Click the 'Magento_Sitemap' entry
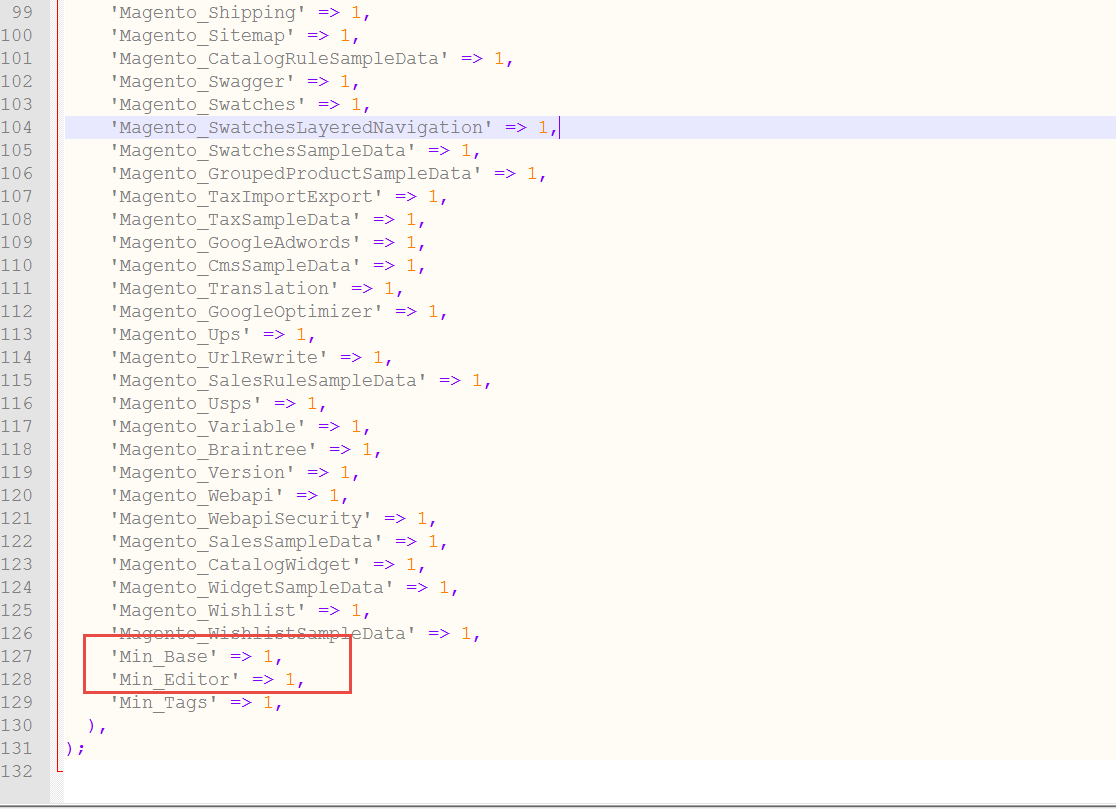 click(235, 36)
